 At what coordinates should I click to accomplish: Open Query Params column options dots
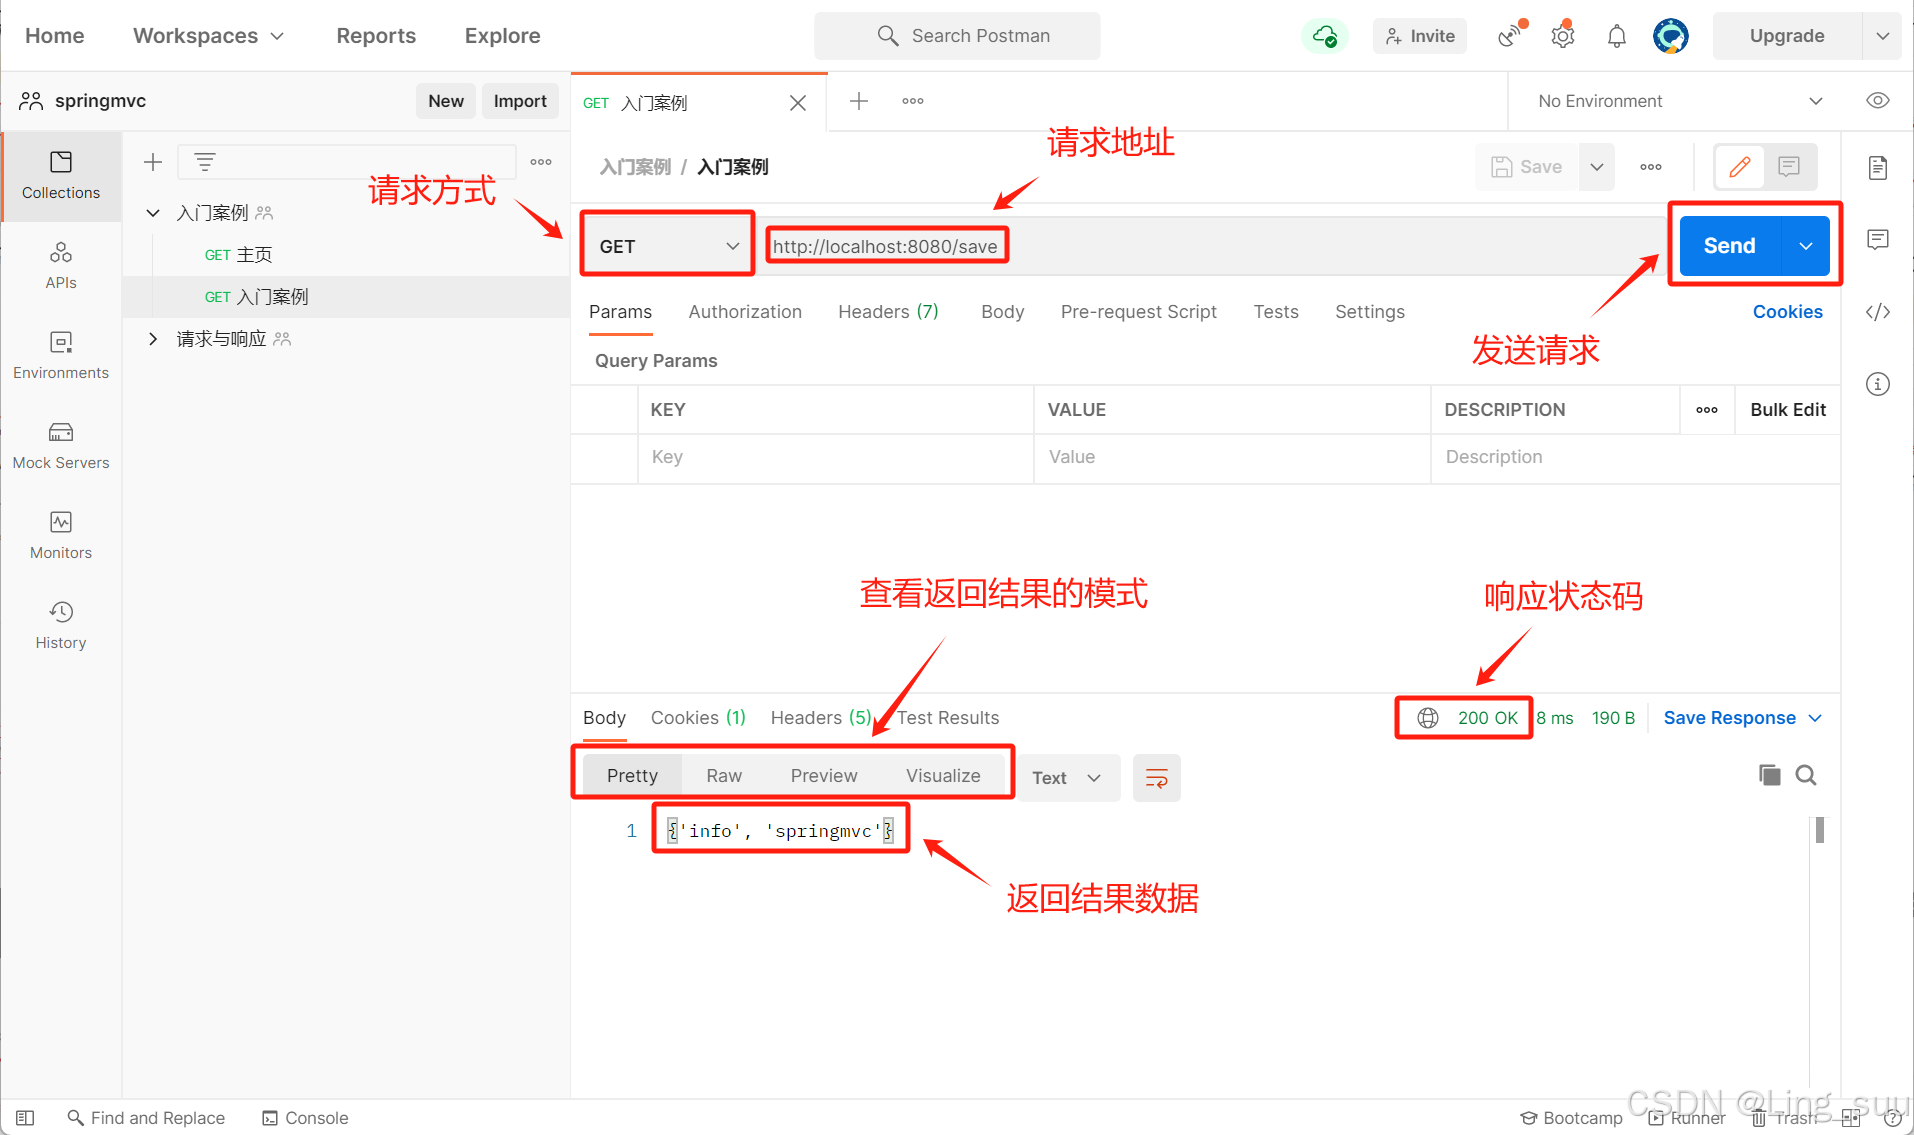click(1707, 410)
